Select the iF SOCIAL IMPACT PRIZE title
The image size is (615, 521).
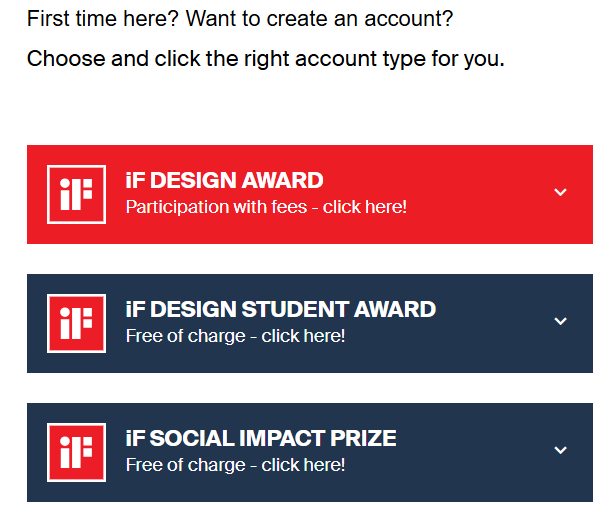coord(261,438)
